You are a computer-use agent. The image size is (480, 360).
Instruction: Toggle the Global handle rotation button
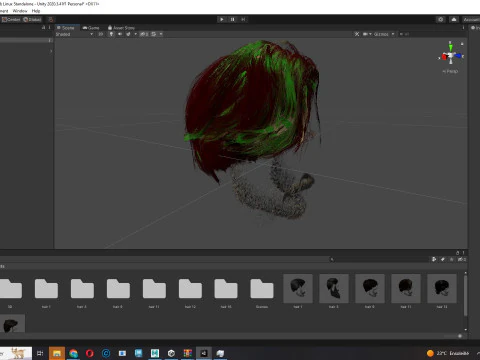click(x=32, y=19)
